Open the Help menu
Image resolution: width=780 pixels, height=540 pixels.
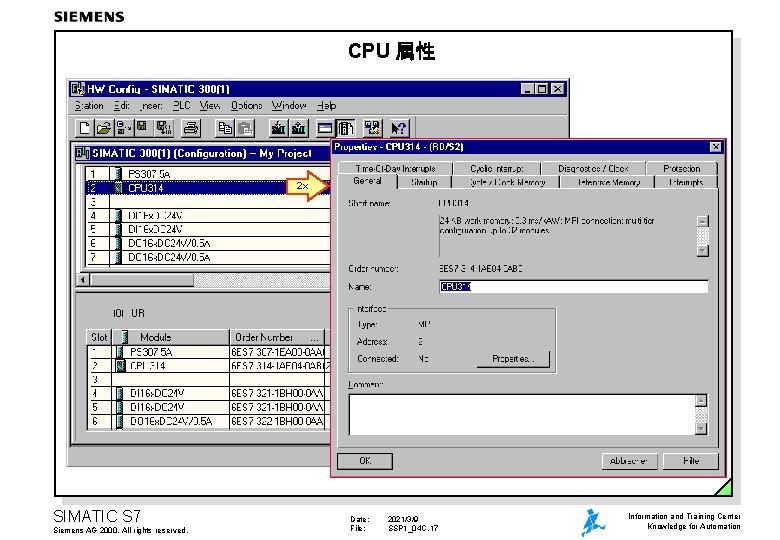click(x=327, y=105)
